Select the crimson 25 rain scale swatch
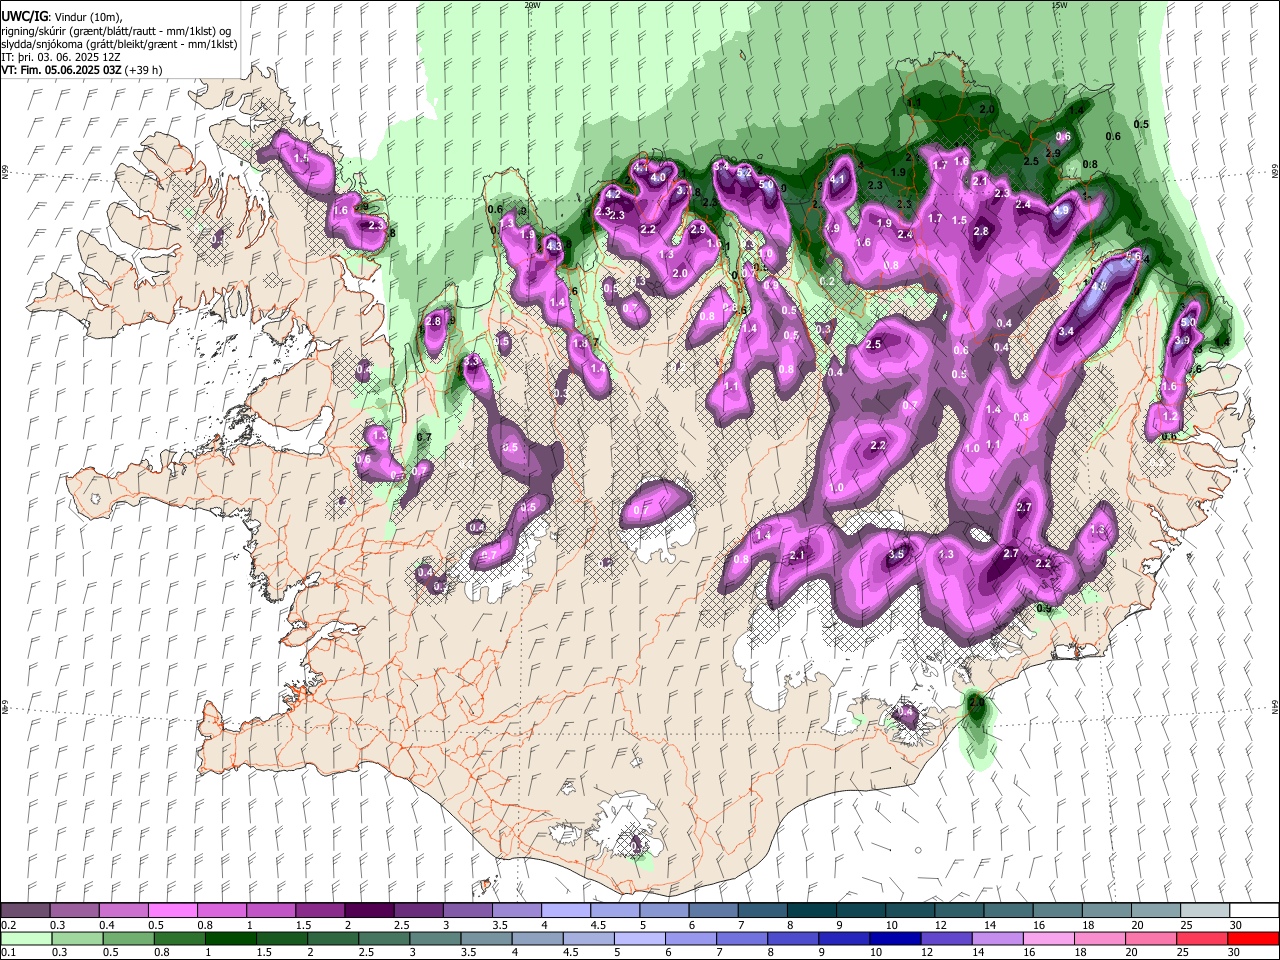Viewport: 1280px width, 960px height. click(1202, 939)
